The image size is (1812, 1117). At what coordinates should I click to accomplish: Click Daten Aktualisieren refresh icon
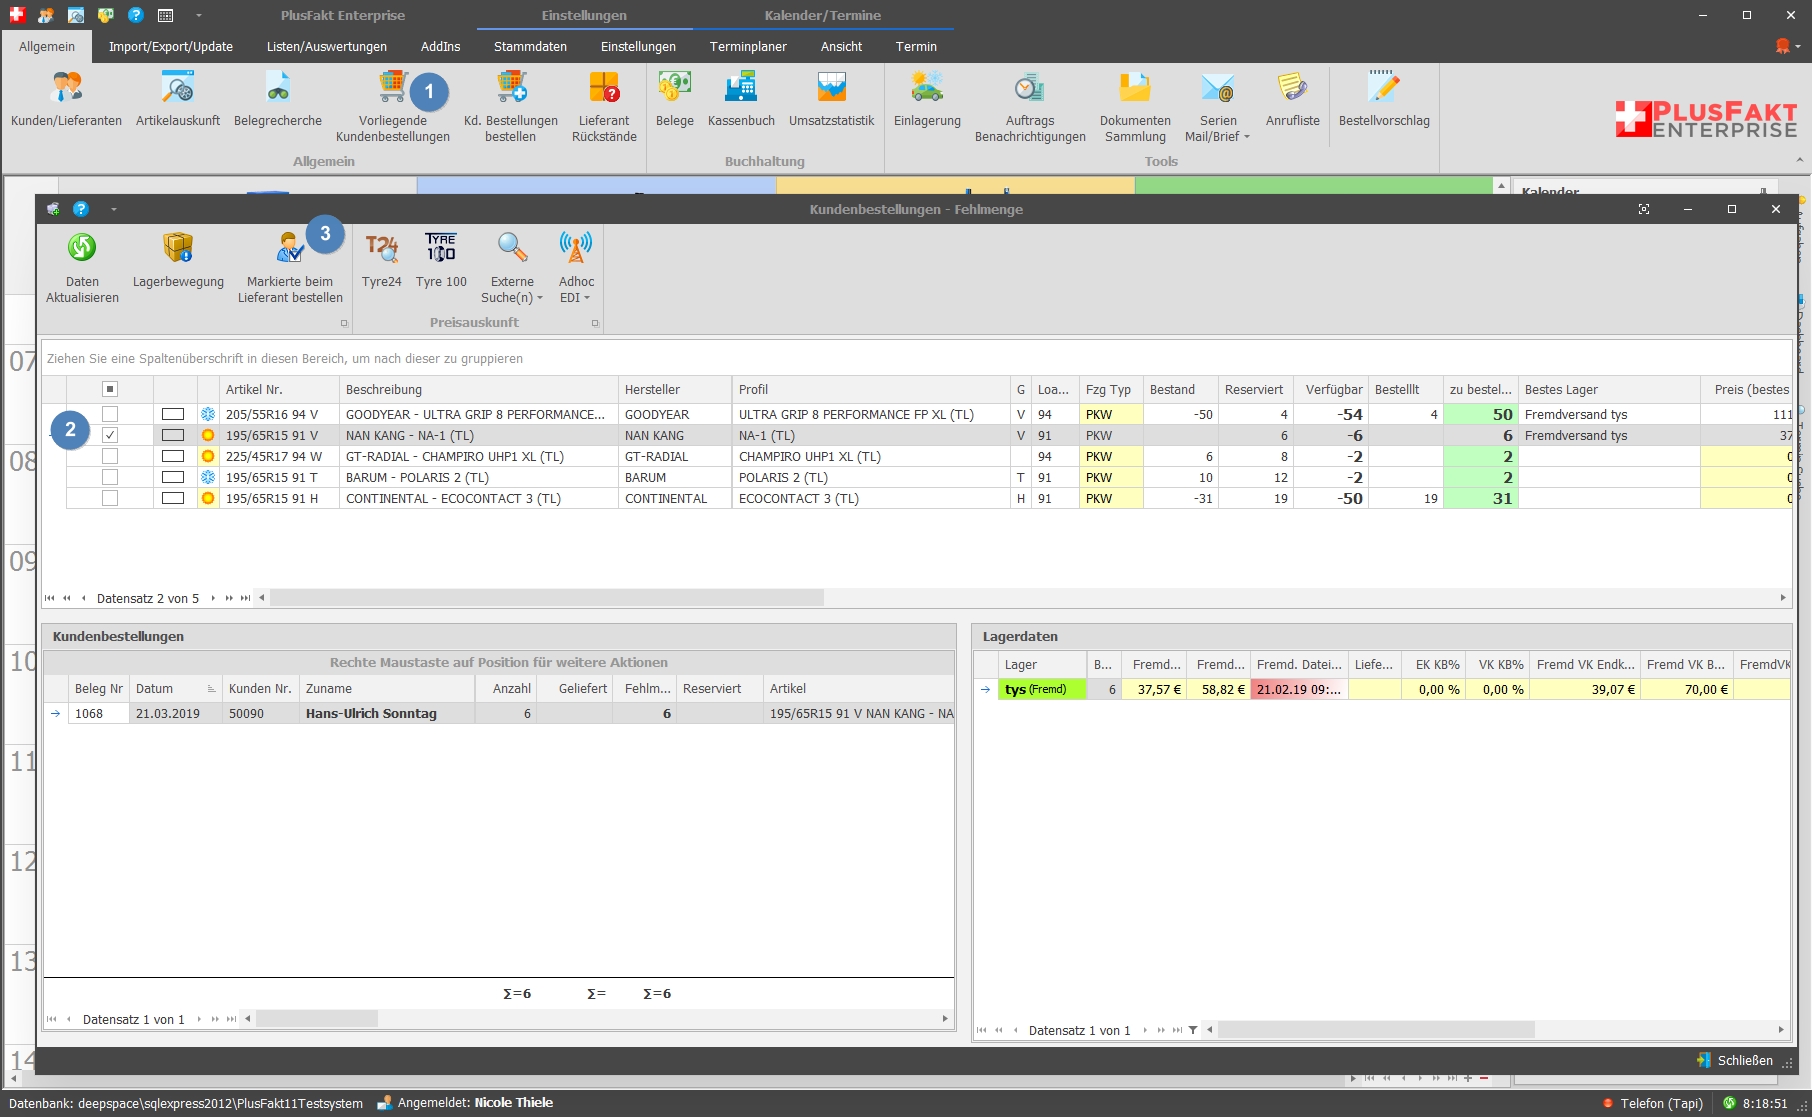pyautogui.click(x=82, y=247)
